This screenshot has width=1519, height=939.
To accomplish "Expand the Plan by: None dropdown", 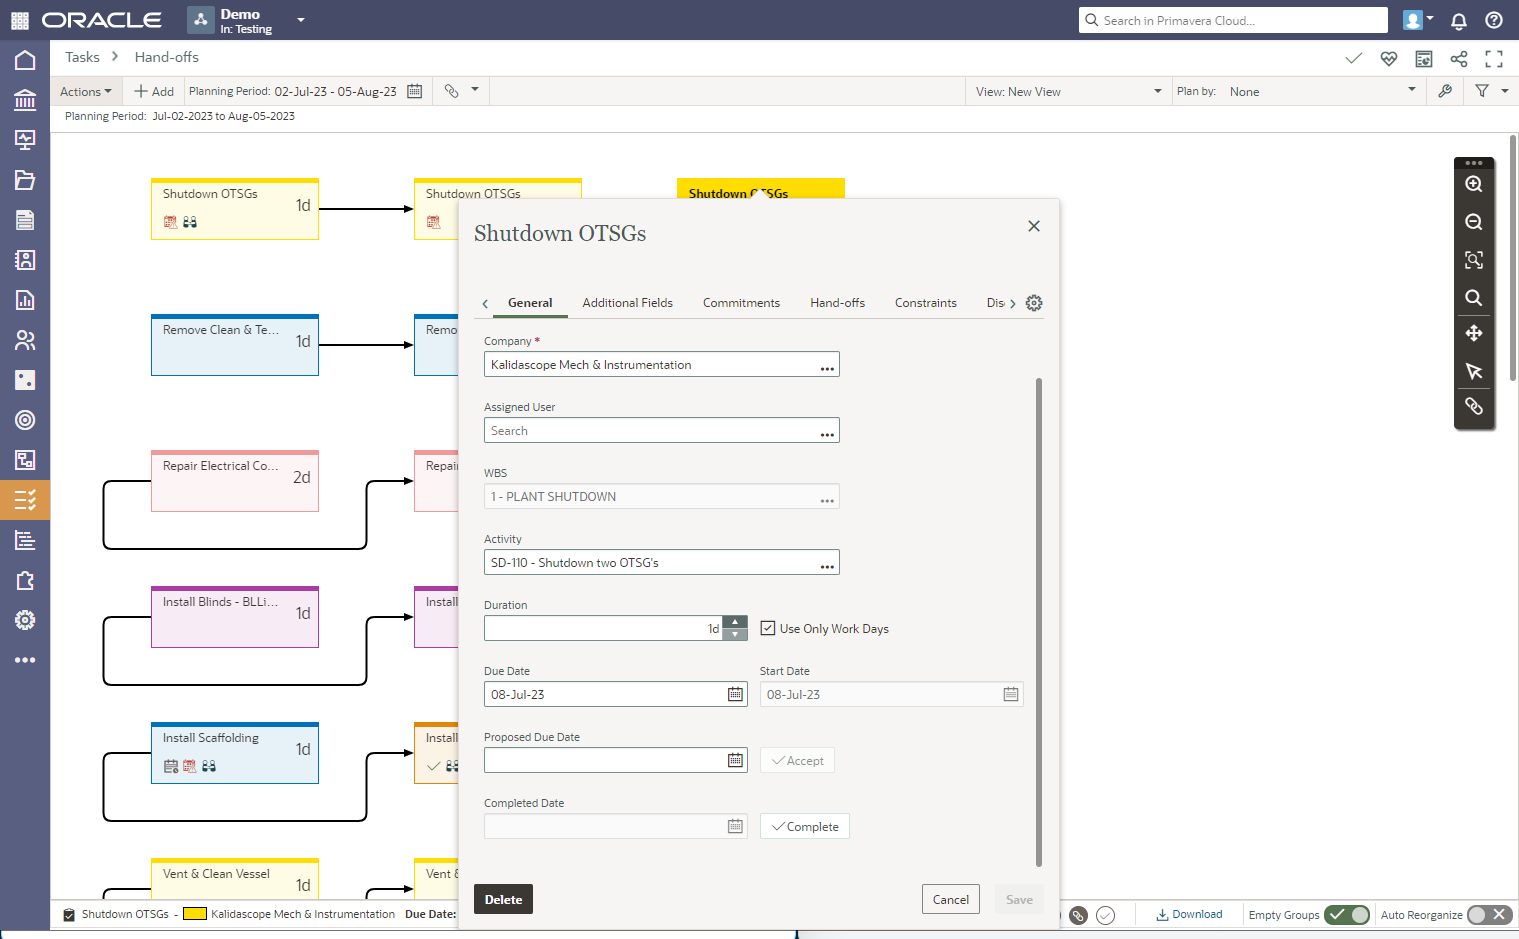I will (1320, 91).
